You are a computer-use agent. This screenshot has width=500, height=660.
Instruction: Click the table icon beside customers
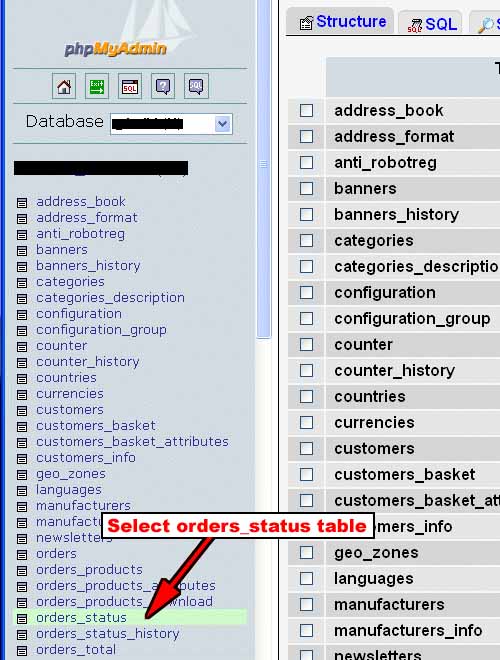(x=22, y=410)
